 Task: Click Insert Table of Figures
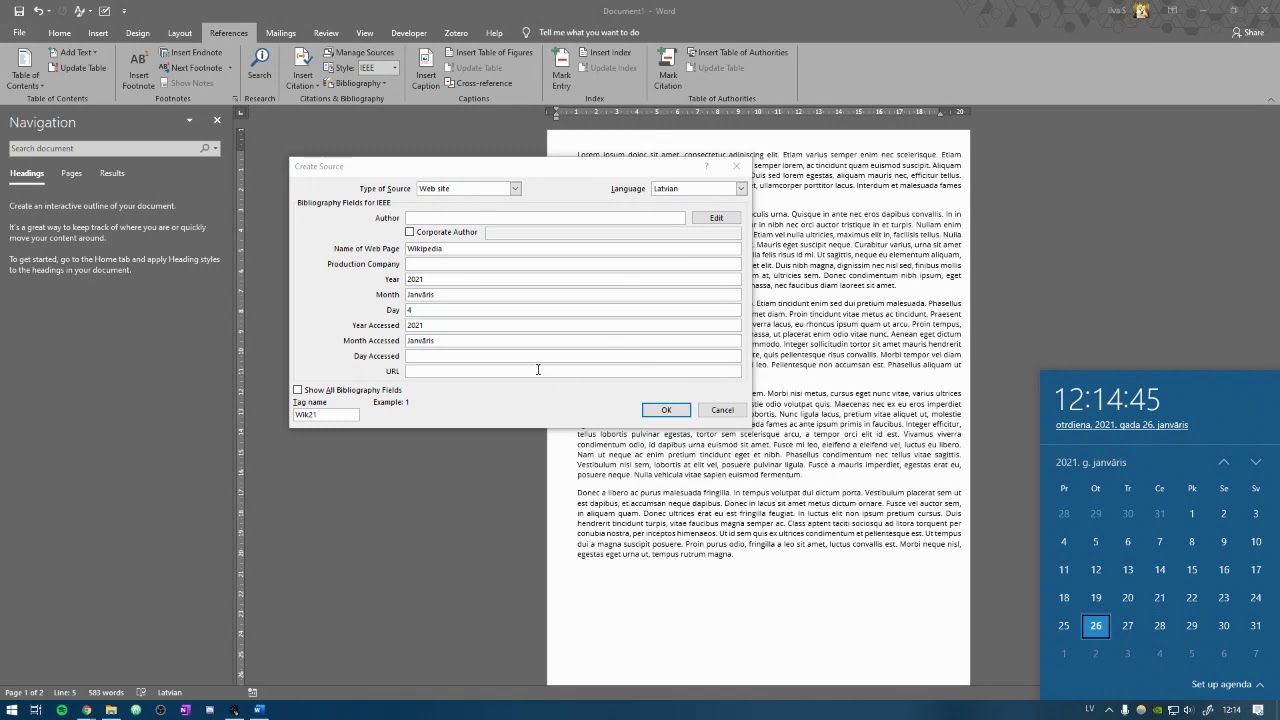pos(489,52)
